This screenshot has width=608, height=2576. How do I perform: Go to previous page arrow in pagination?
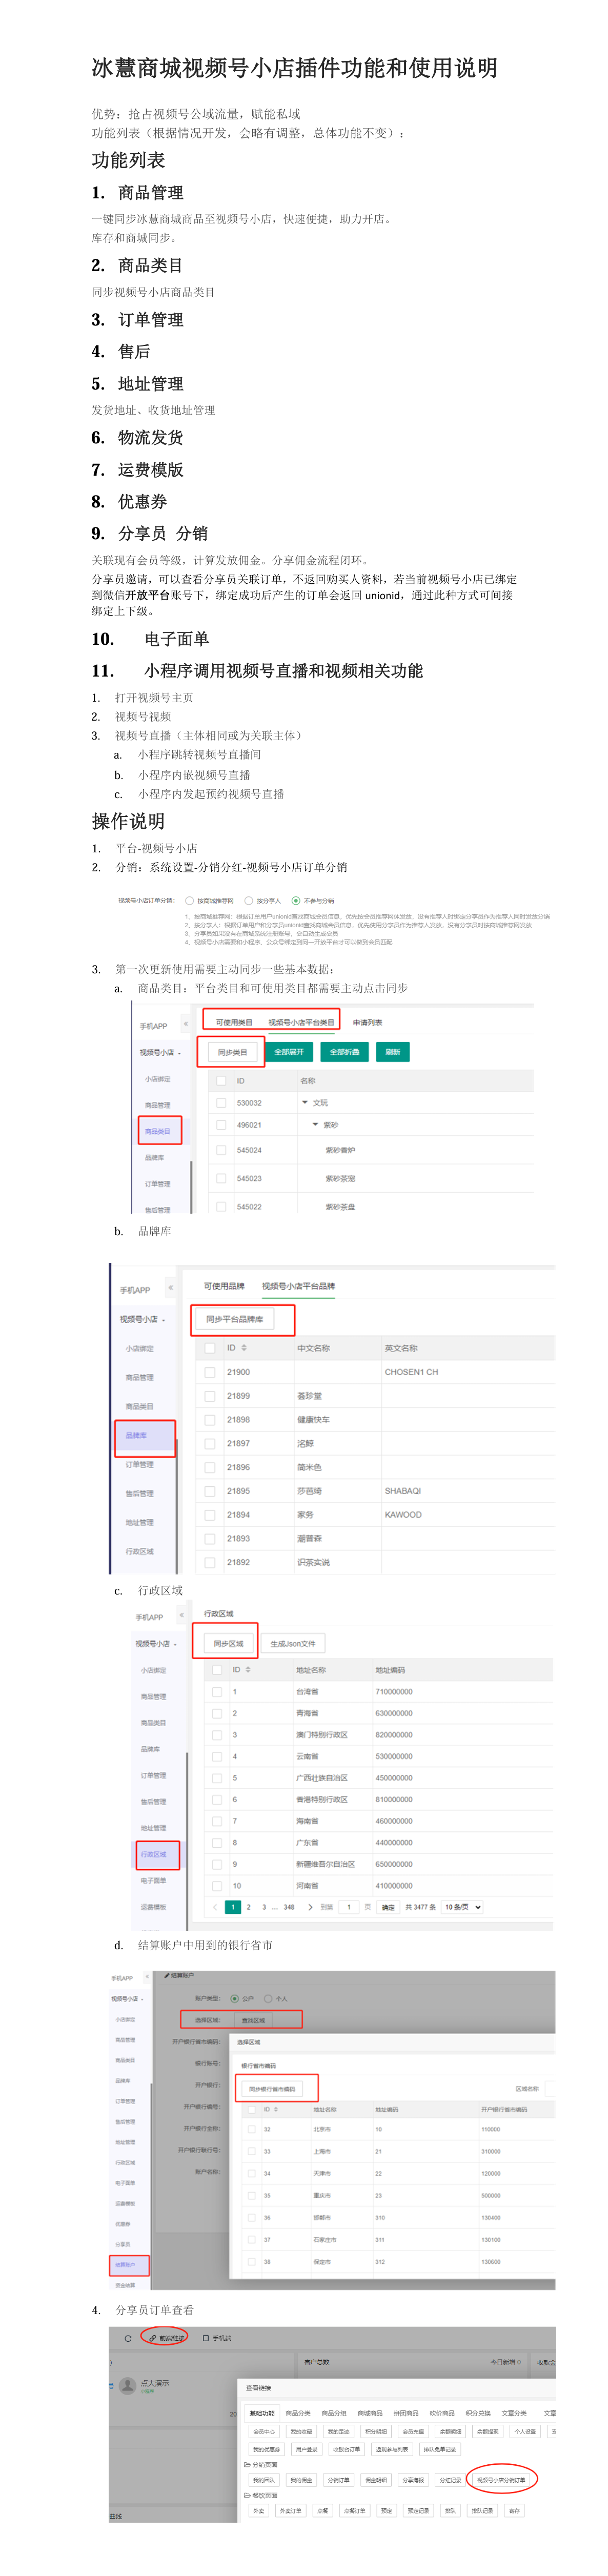click(x=215, y=1907)
